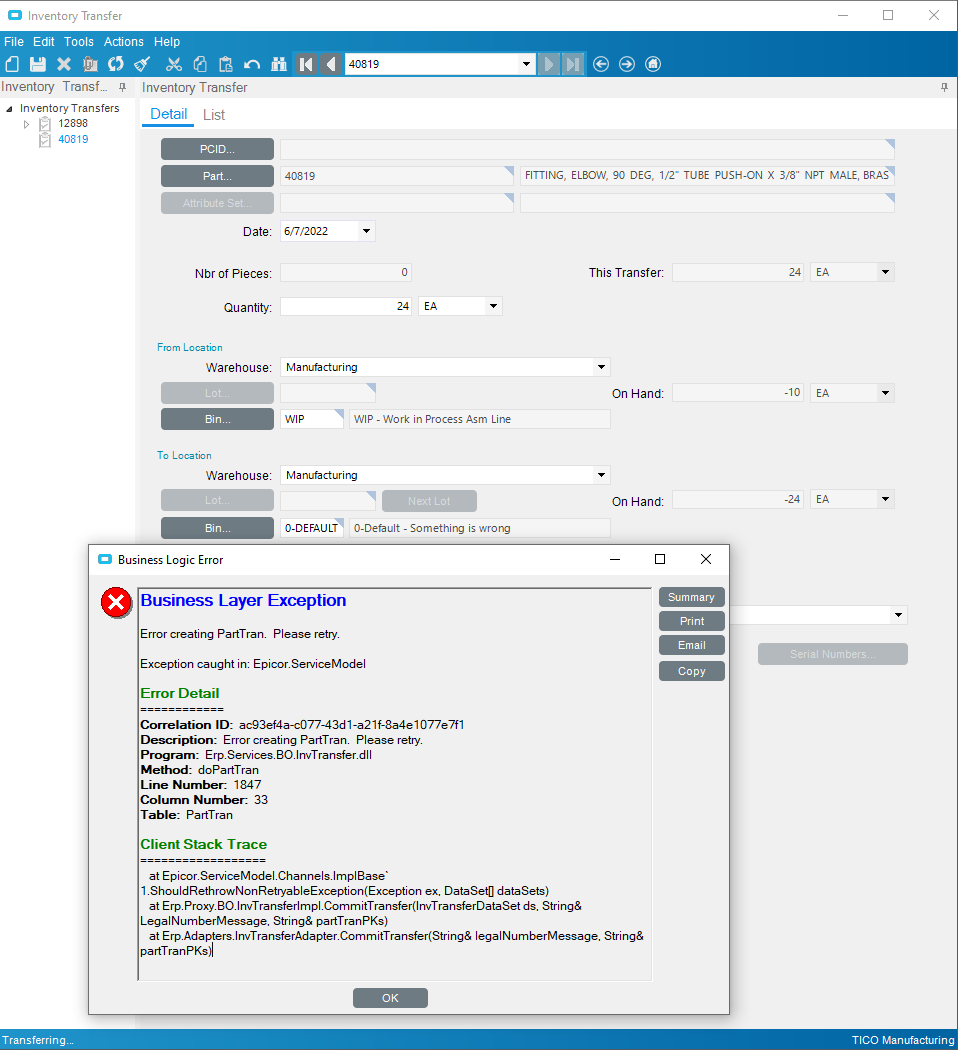Close the Business Logic Error dialog

point(706,559)
